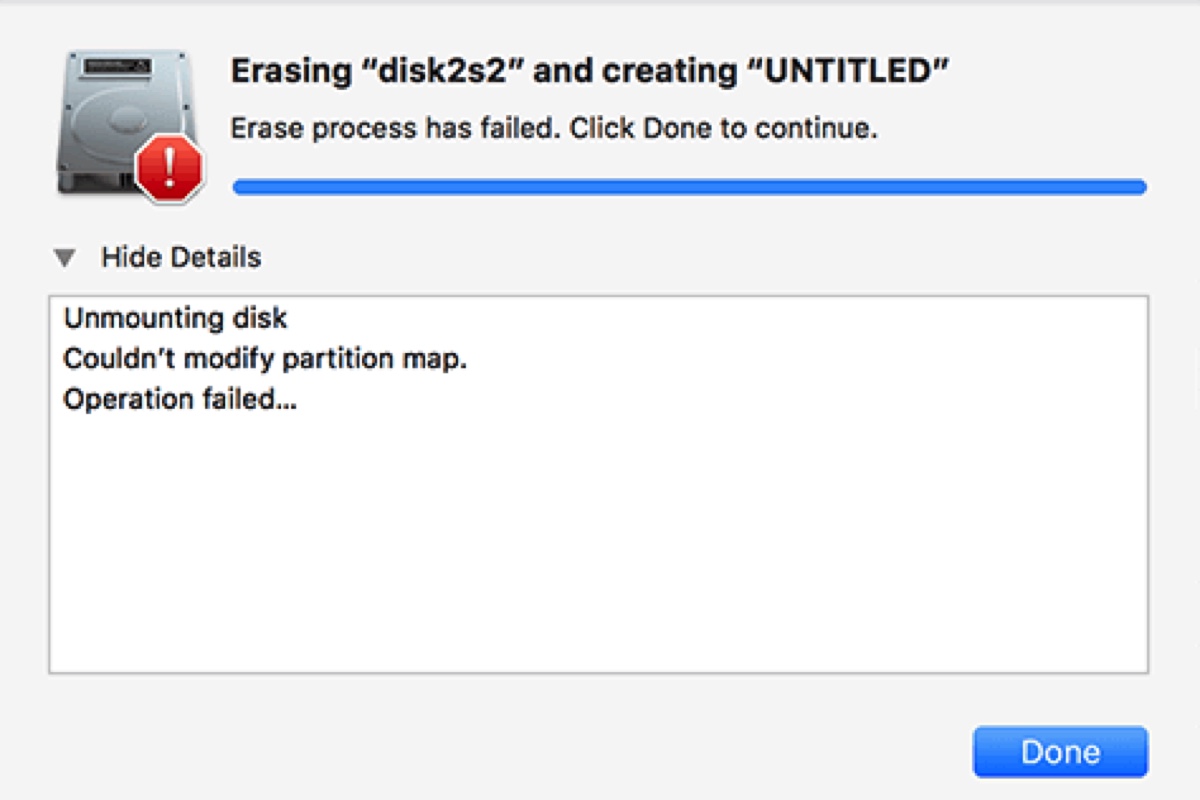Viewport: 1200px width, 800px height.
Task: Dismiss the erase failure dialog with Done
Action: point(1062,751)
